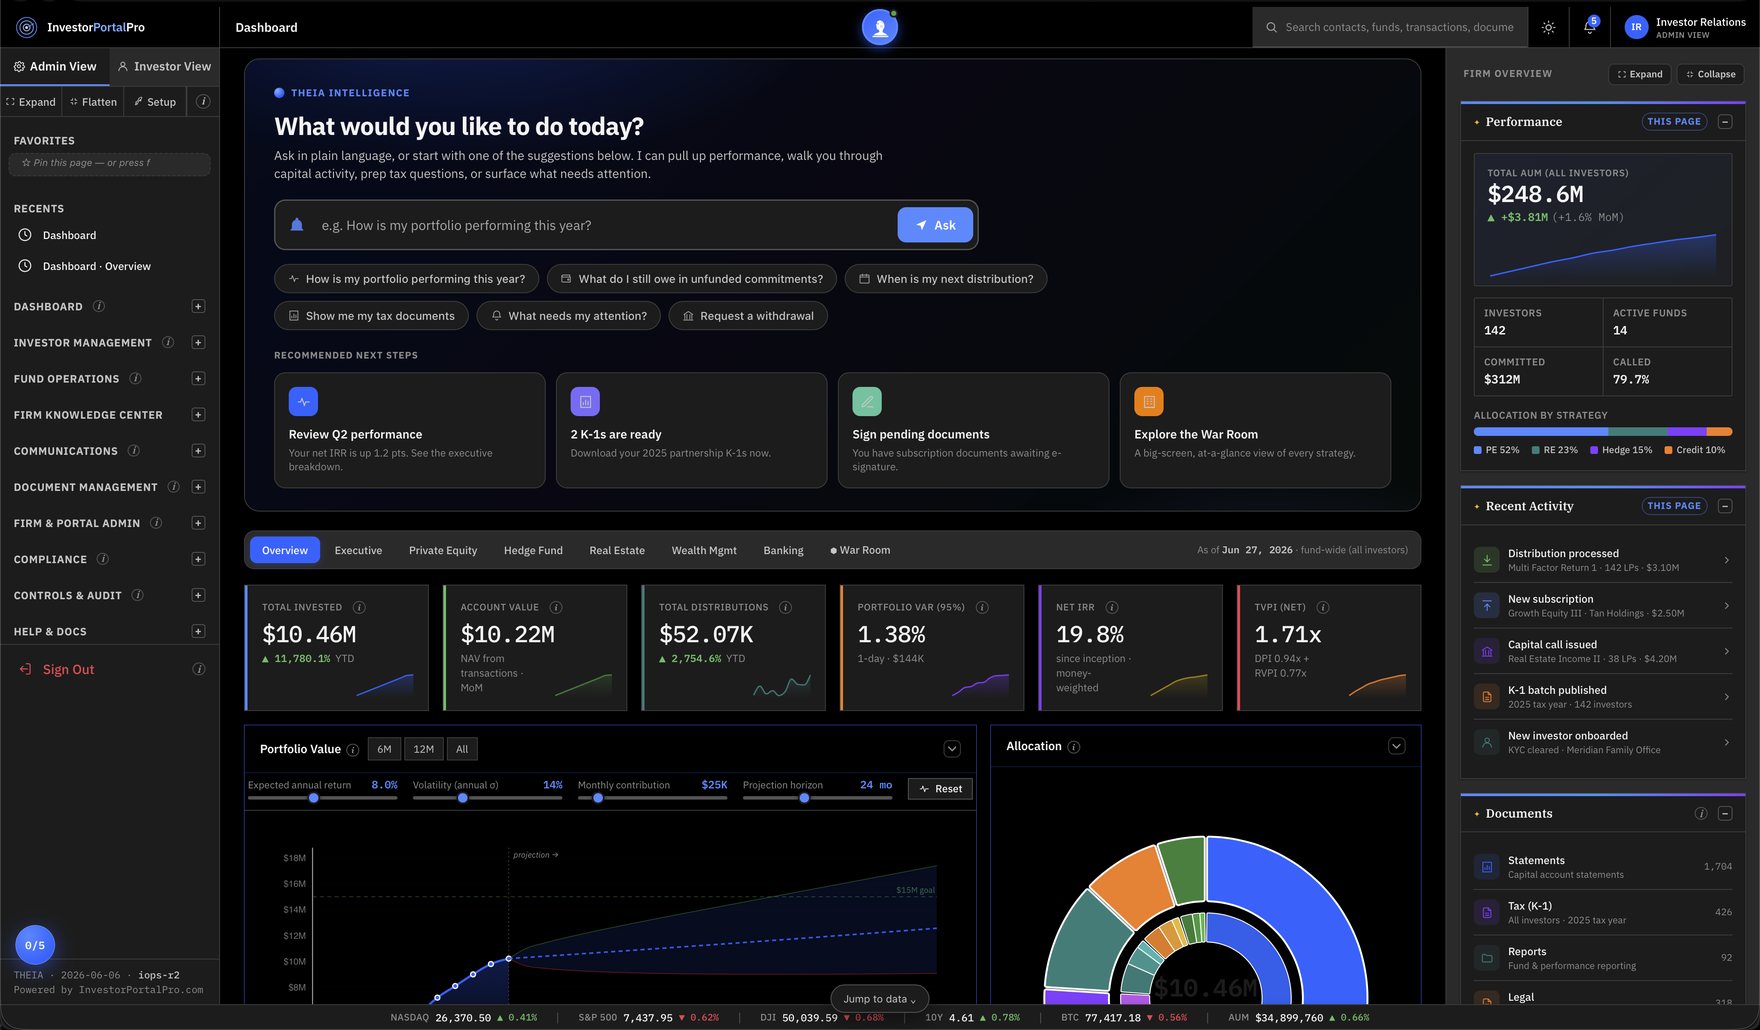
Task: Click Reset on the projection controls
Action: point(940,789)
